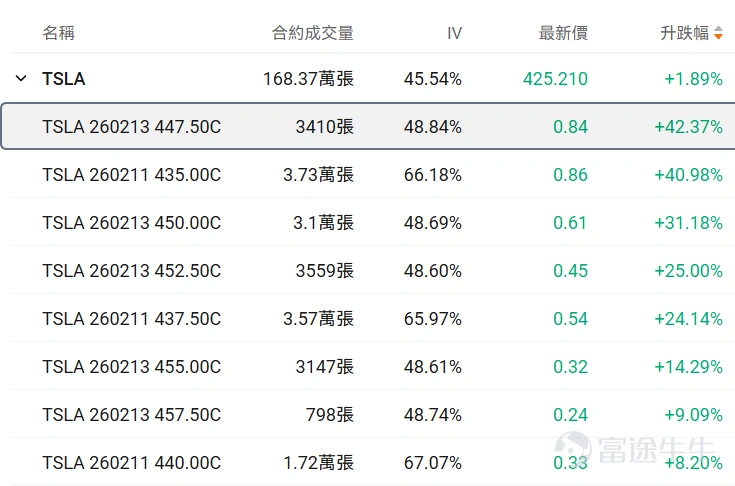Click TSLA change +1.89%
Screen dimensions: 735x486
tap(694, 79)
